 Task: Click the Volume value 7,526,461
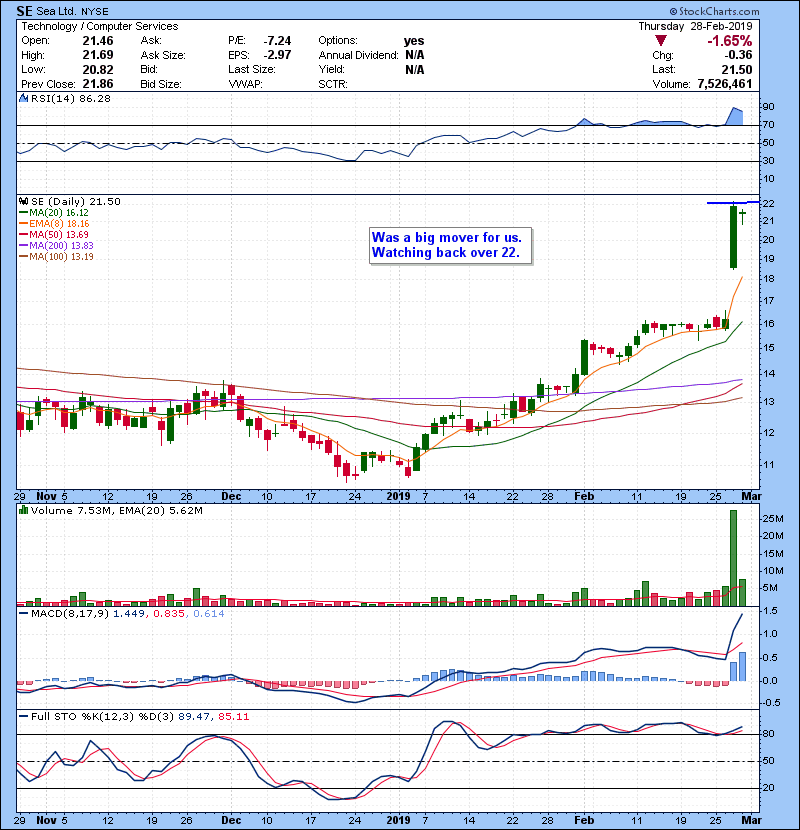tap(724, 84)
